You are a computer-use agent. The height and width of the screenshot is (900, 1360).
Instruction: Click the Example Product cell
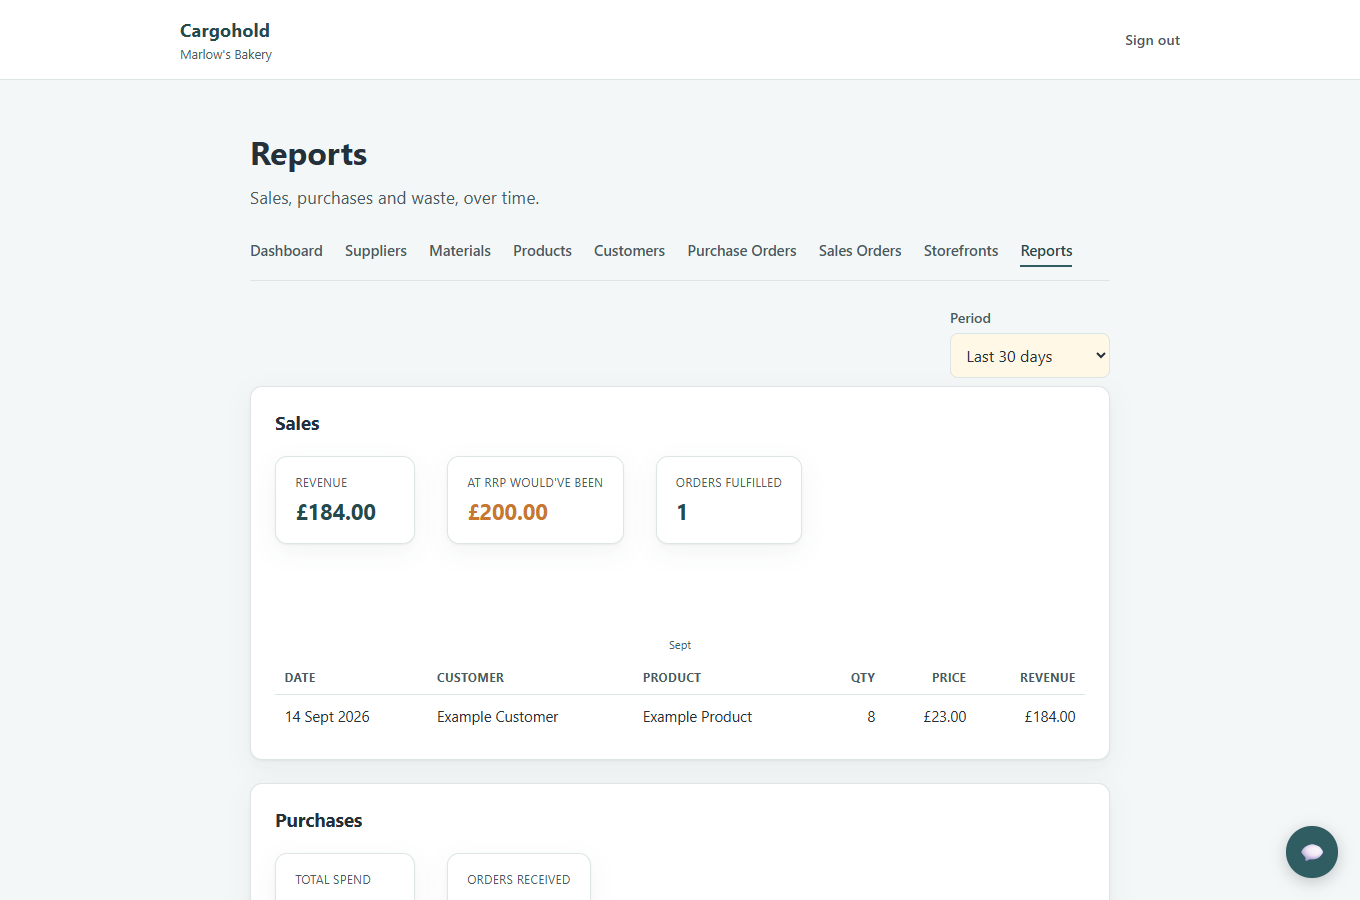pos(697,717)
